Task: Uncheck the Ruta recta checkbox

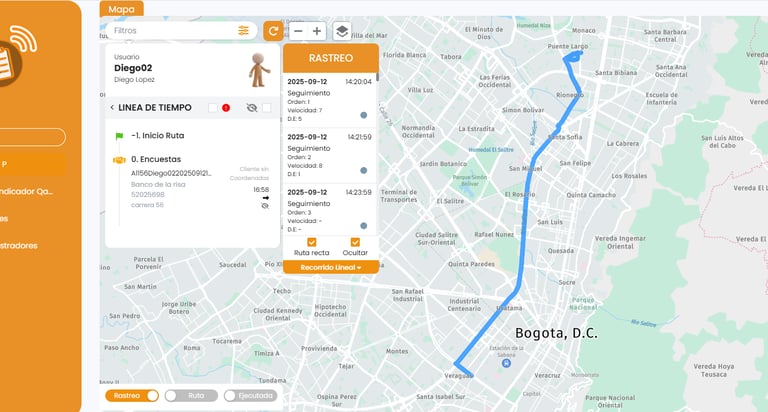Action: click(312, 242)
